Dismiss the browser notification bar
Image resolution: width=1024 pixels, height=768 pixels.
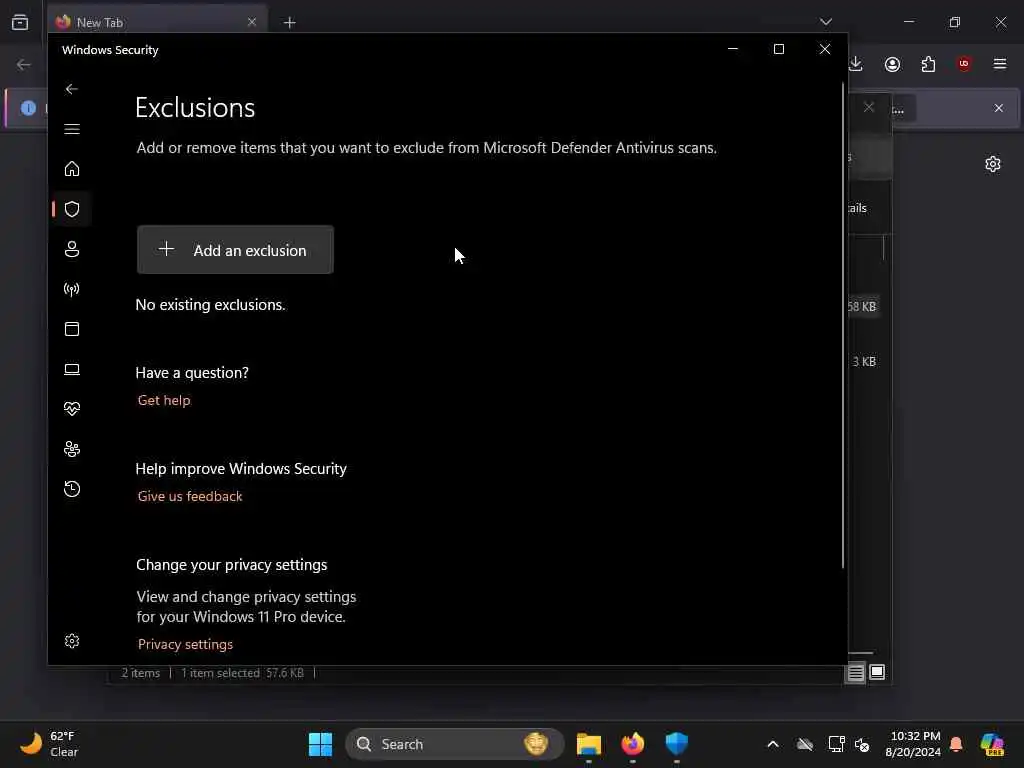tap(999, 108)
